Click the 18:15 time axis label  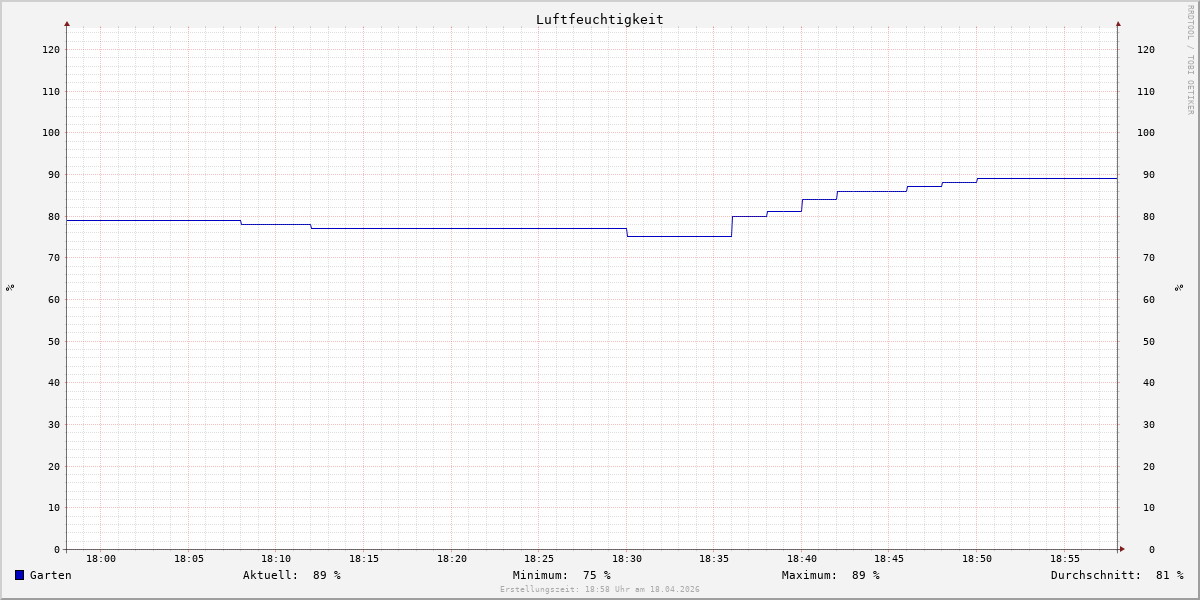coord(364,559)
